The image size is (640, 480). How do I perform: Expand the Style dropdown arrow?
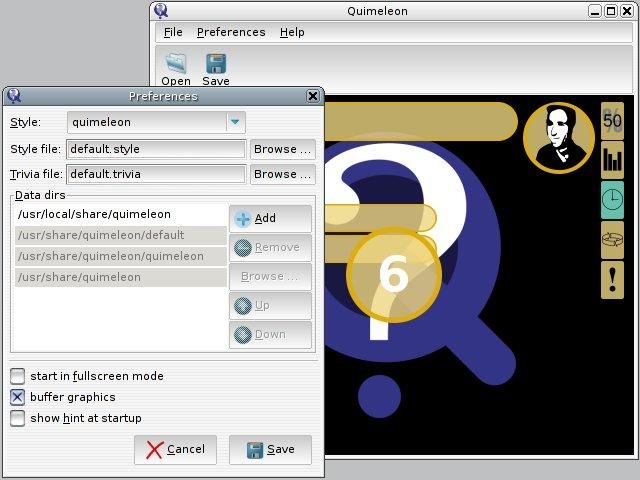235,122
